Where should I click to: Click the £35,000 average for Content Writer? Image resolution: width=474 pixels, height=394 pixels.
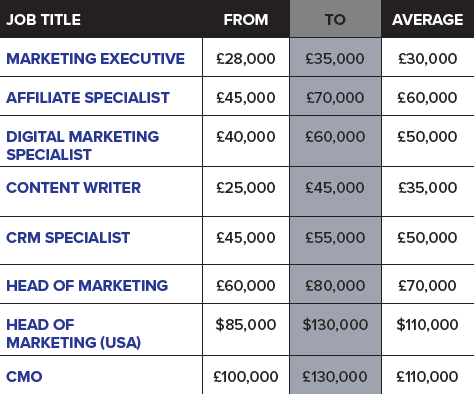point(428,188)
